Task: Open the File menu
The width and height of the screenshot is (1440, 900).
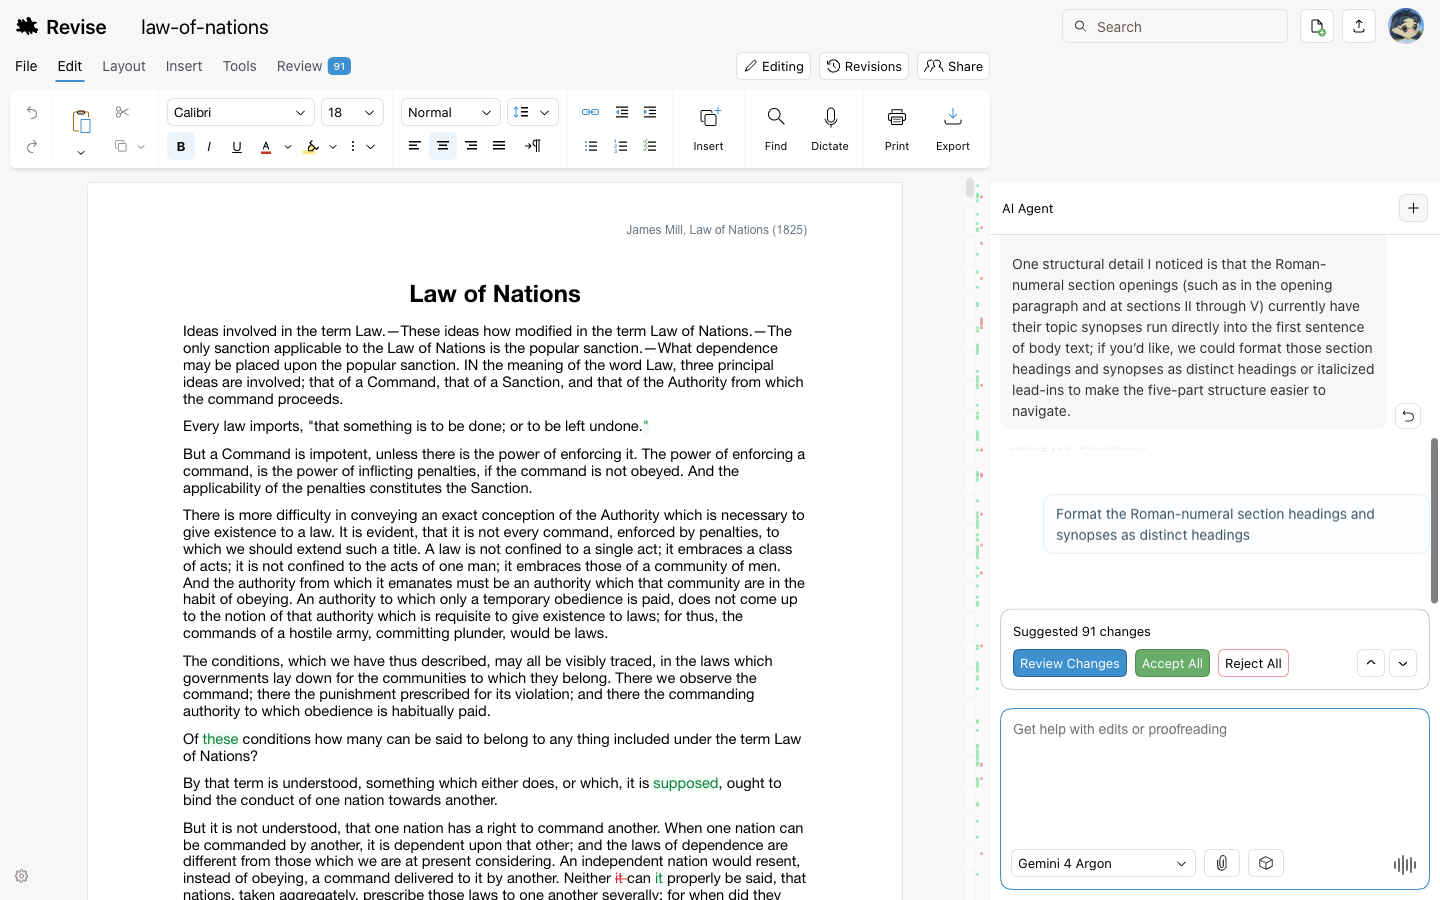Action: 26,66
